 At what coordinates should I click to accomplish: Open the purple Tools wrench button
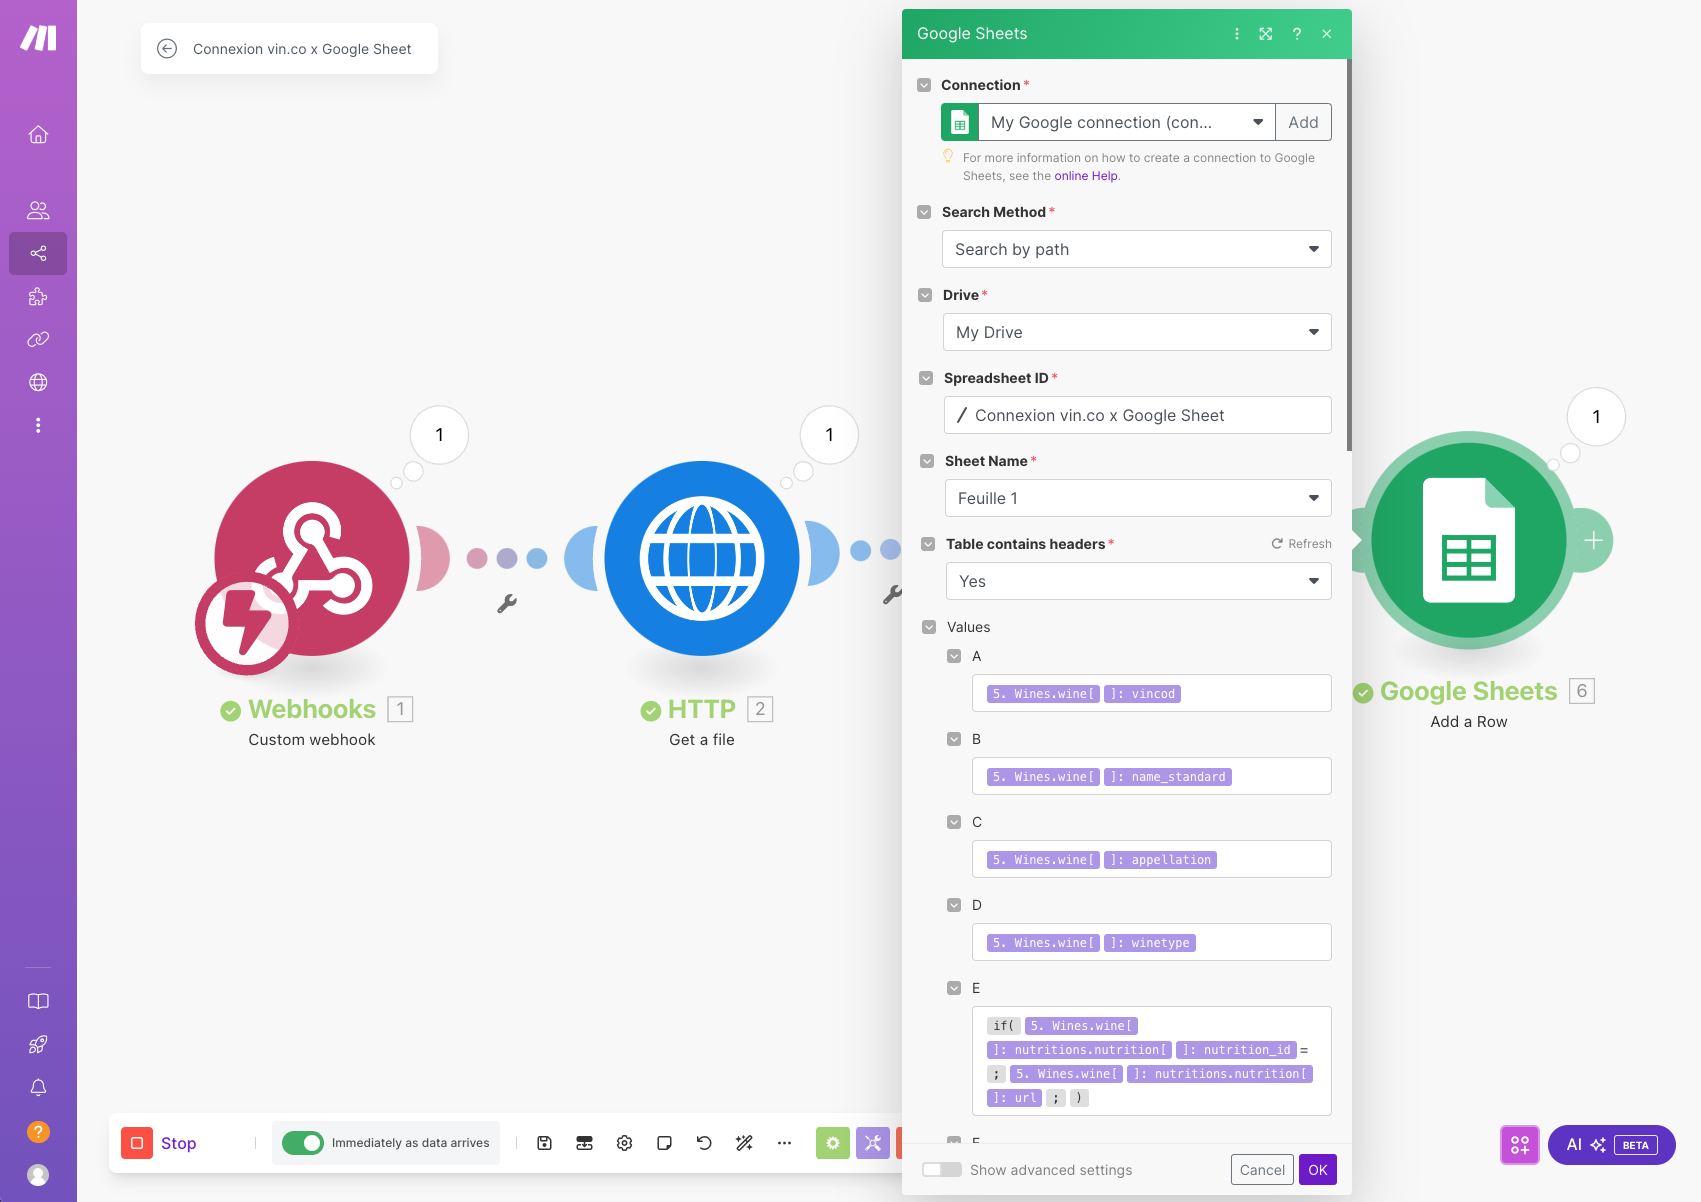pos(873,1143)
